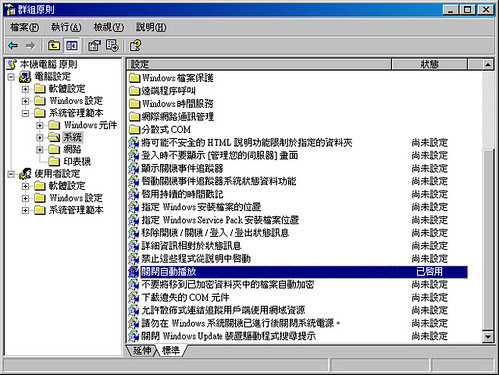Select 啟動關機事件追蹤器系統狀態資料功能 policy
499x375 pixels.
(x=219, y=181)
